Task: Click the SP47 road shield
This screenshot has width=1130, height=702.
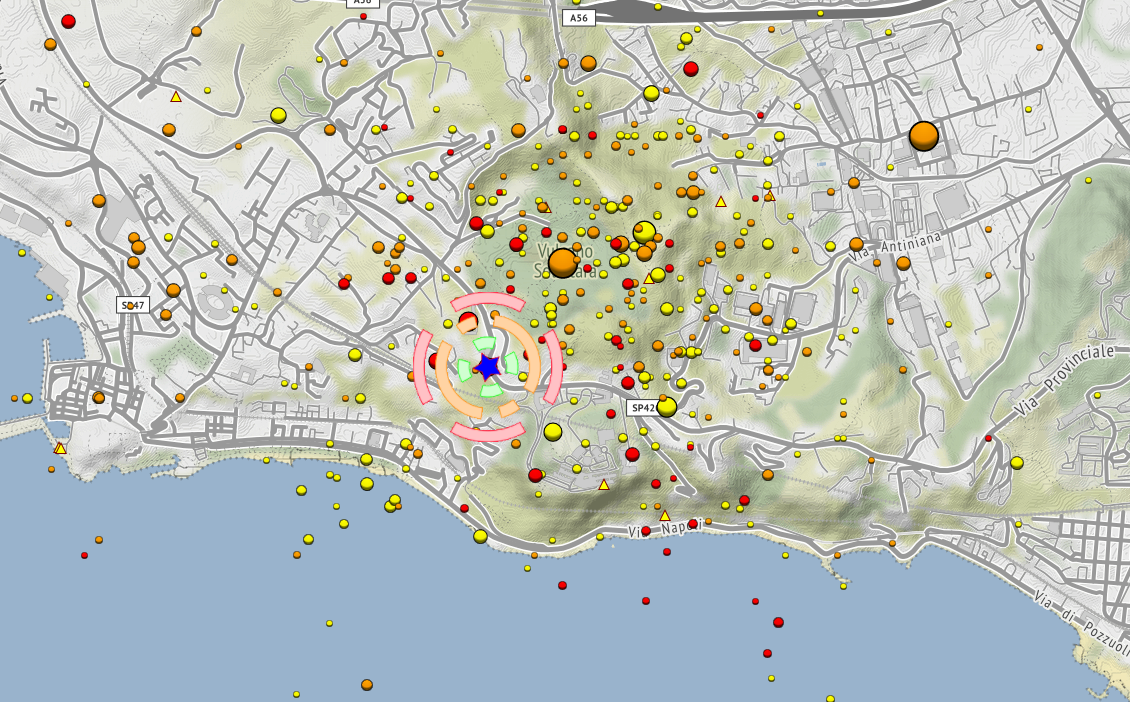Action: coord(133,305)
